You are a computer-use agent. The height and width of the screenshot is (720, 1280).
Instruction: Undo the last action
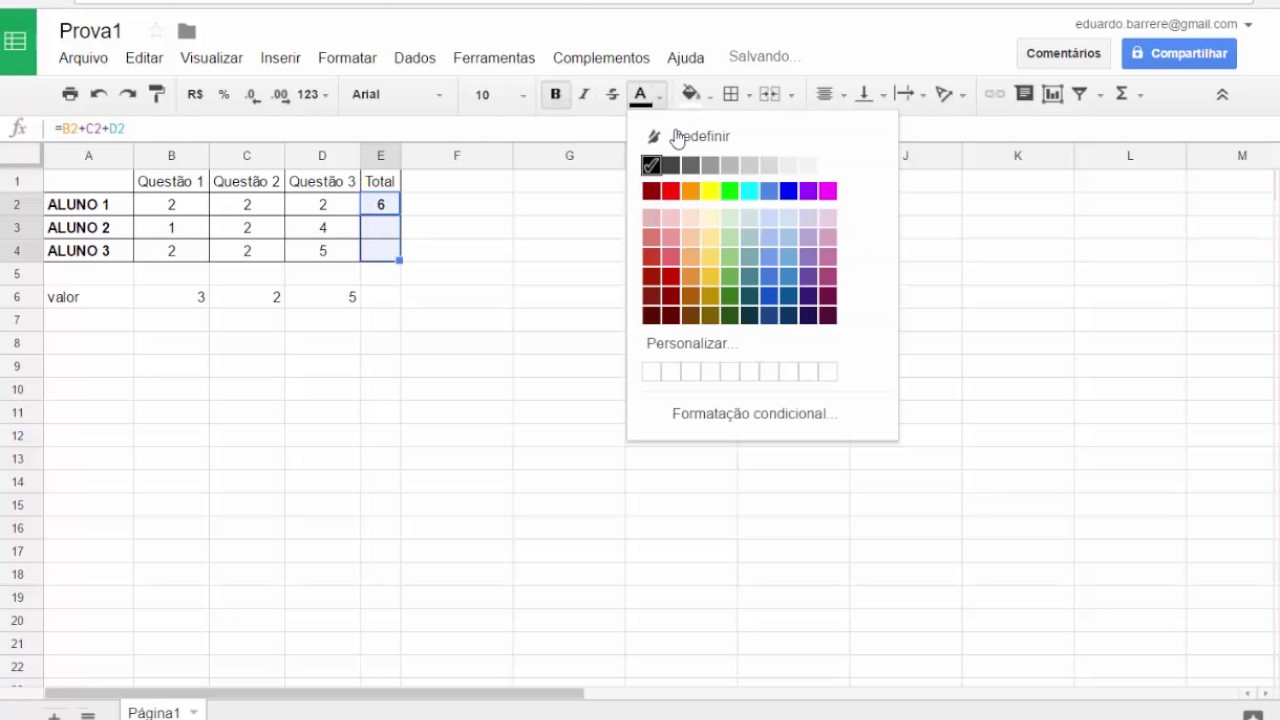click(99, 94)
